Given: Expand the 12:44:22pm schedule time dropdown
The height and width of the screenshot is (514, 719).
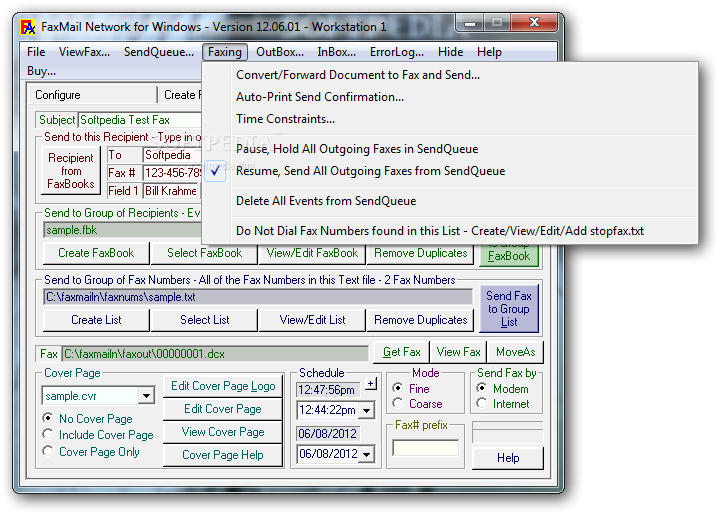Looking at the screenshot, I should pyautogui.click(x=366, y=410).
